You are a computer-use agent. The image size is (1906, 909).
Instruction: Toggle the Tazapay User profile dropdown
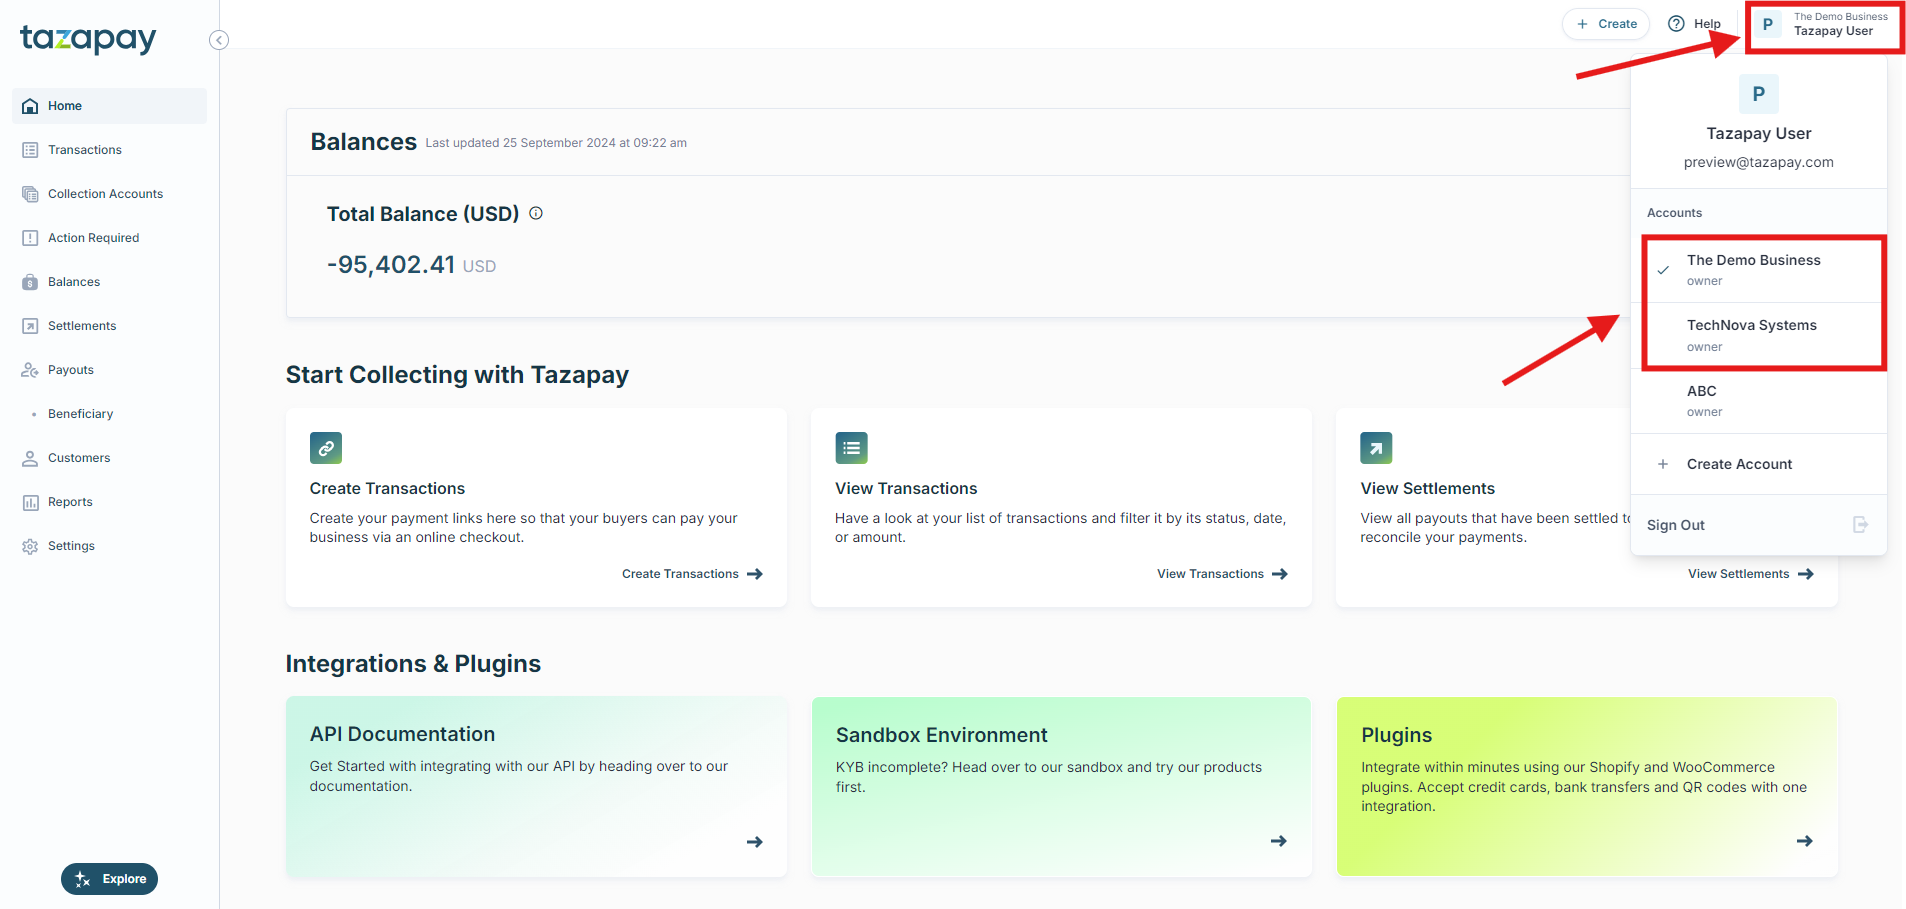point(1824,25)
